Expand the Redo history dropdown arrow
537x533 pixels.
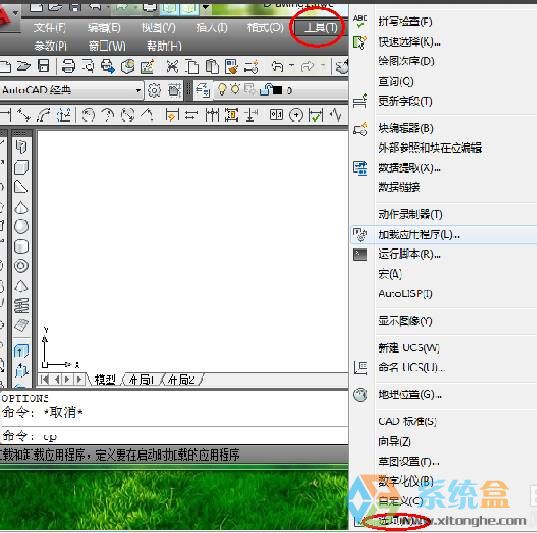[x=323, y=65]
